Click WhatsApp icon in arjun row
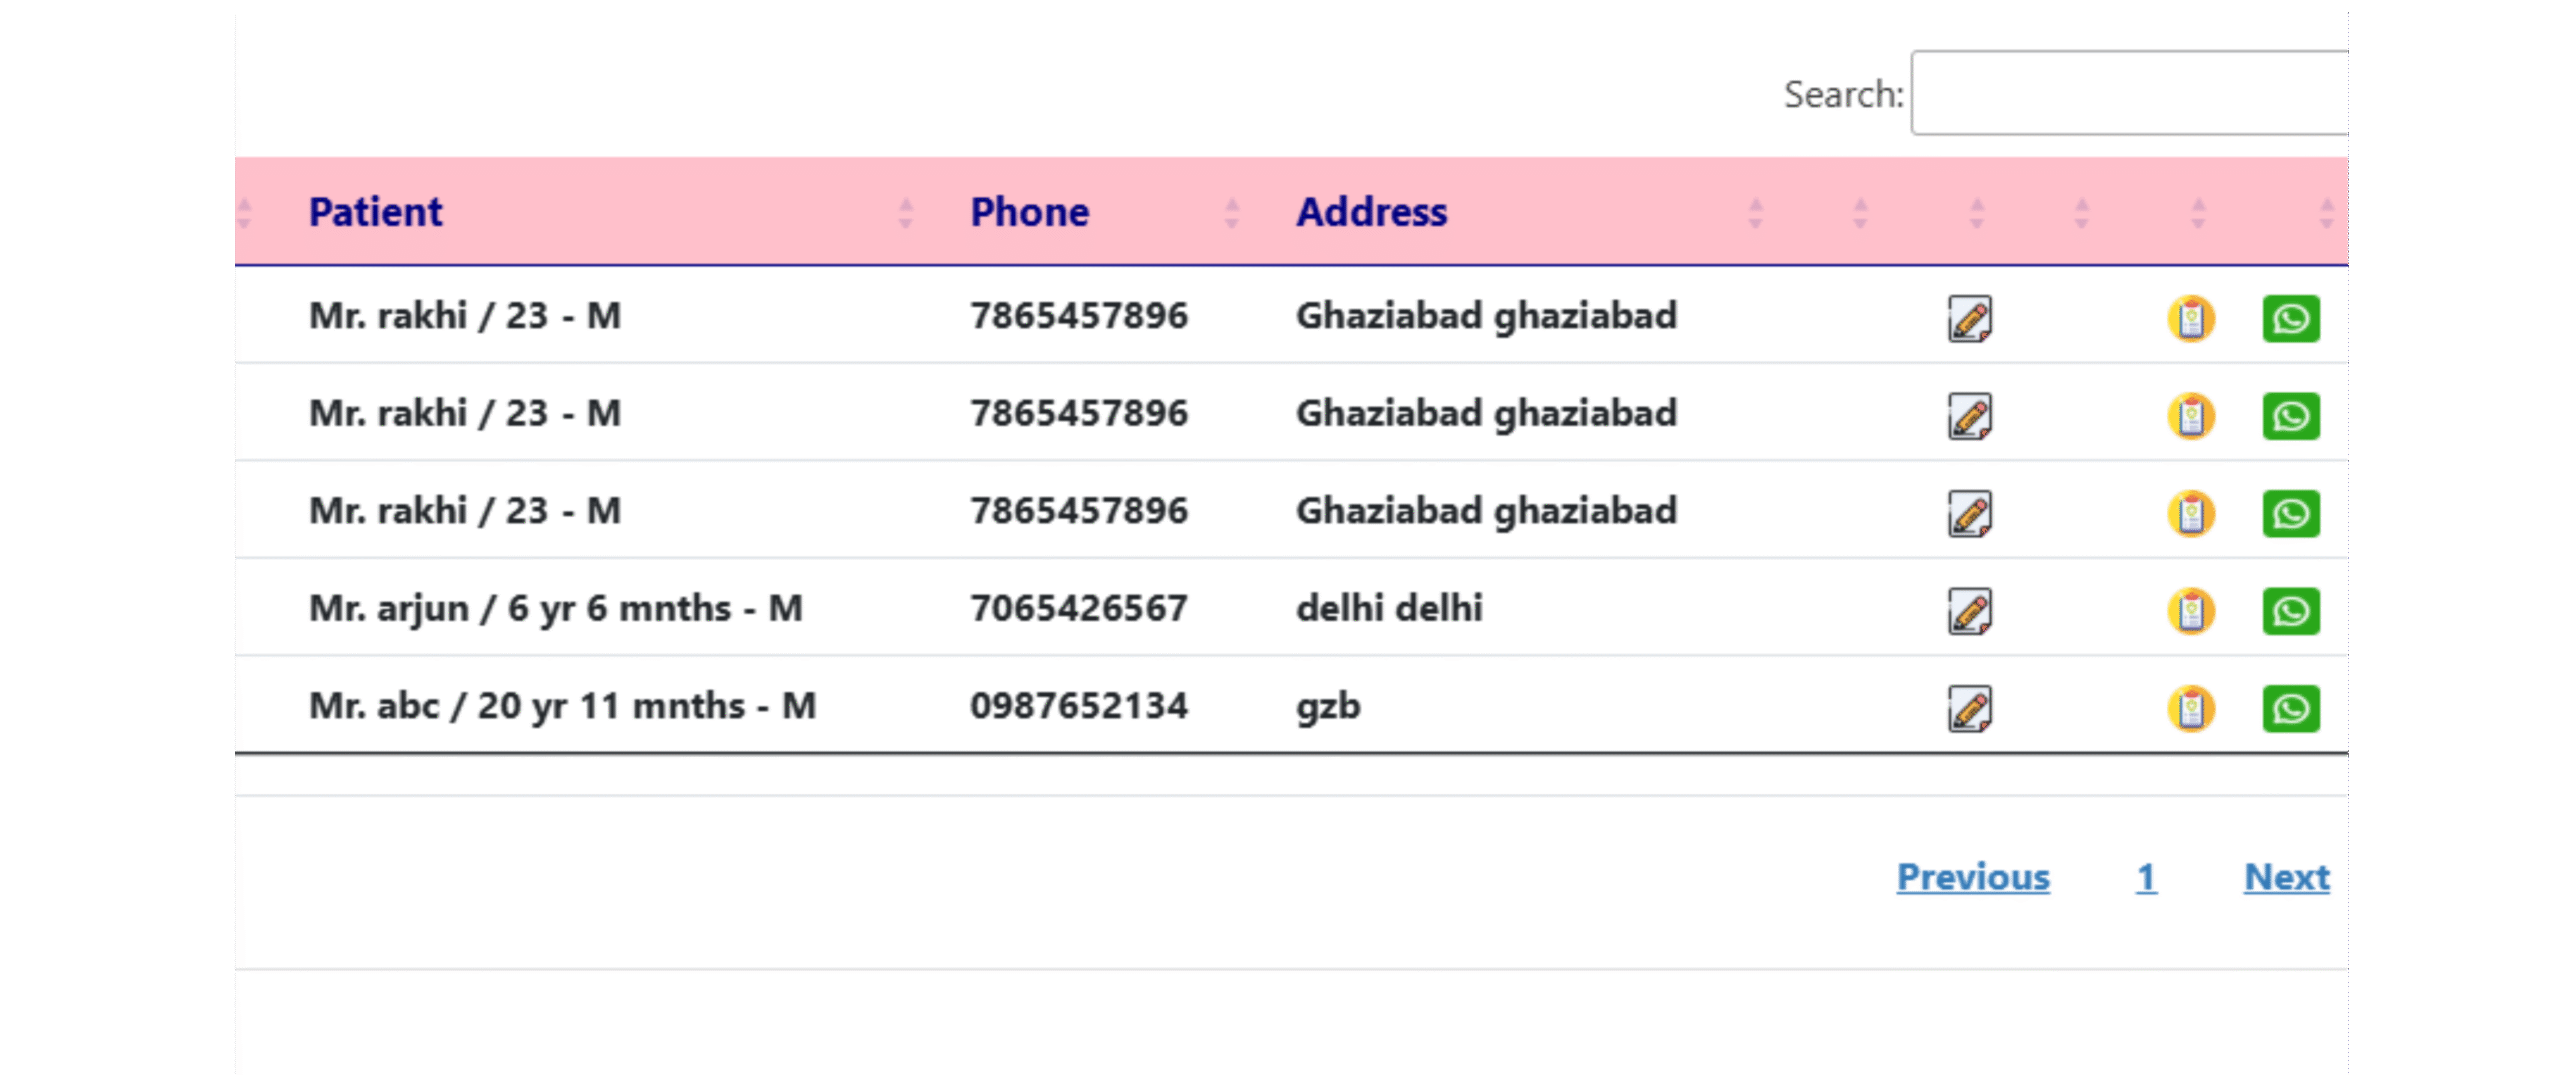The image size is (2560, 1075). 2290,611
